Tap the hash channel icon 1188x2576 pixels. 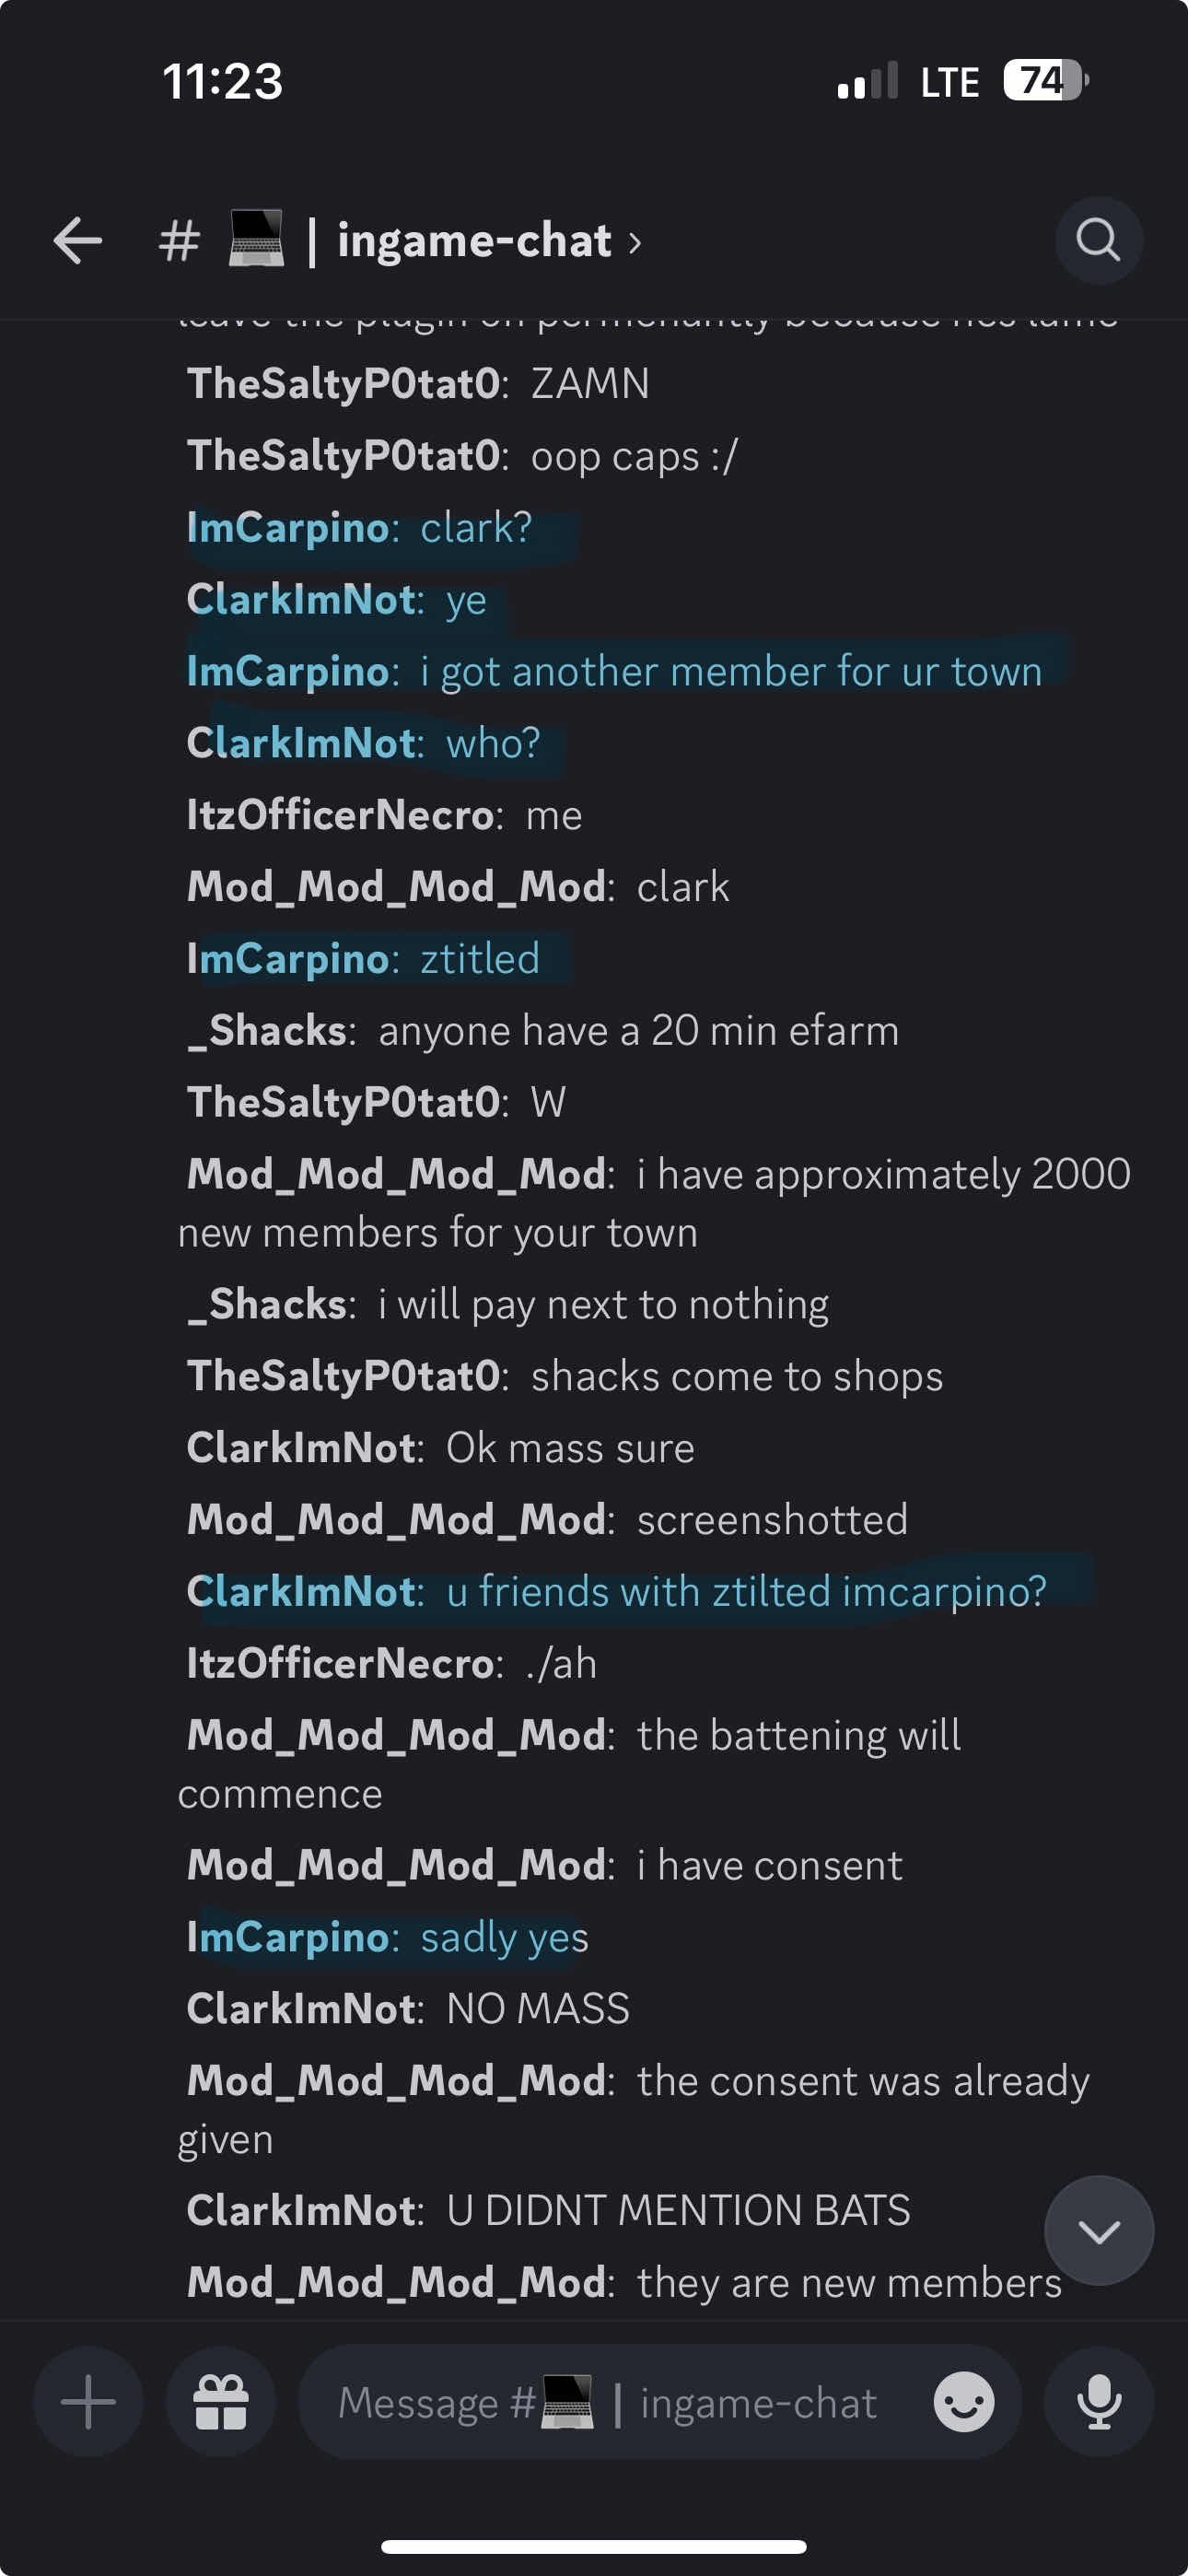click(180, 241)
